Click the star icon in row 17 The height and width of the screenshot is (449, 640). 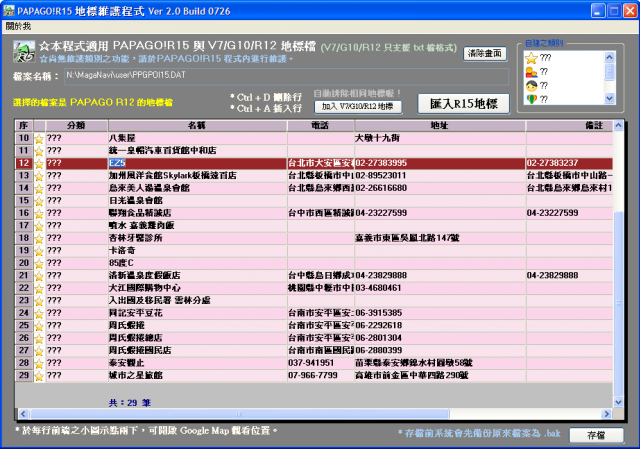[39, 226]
